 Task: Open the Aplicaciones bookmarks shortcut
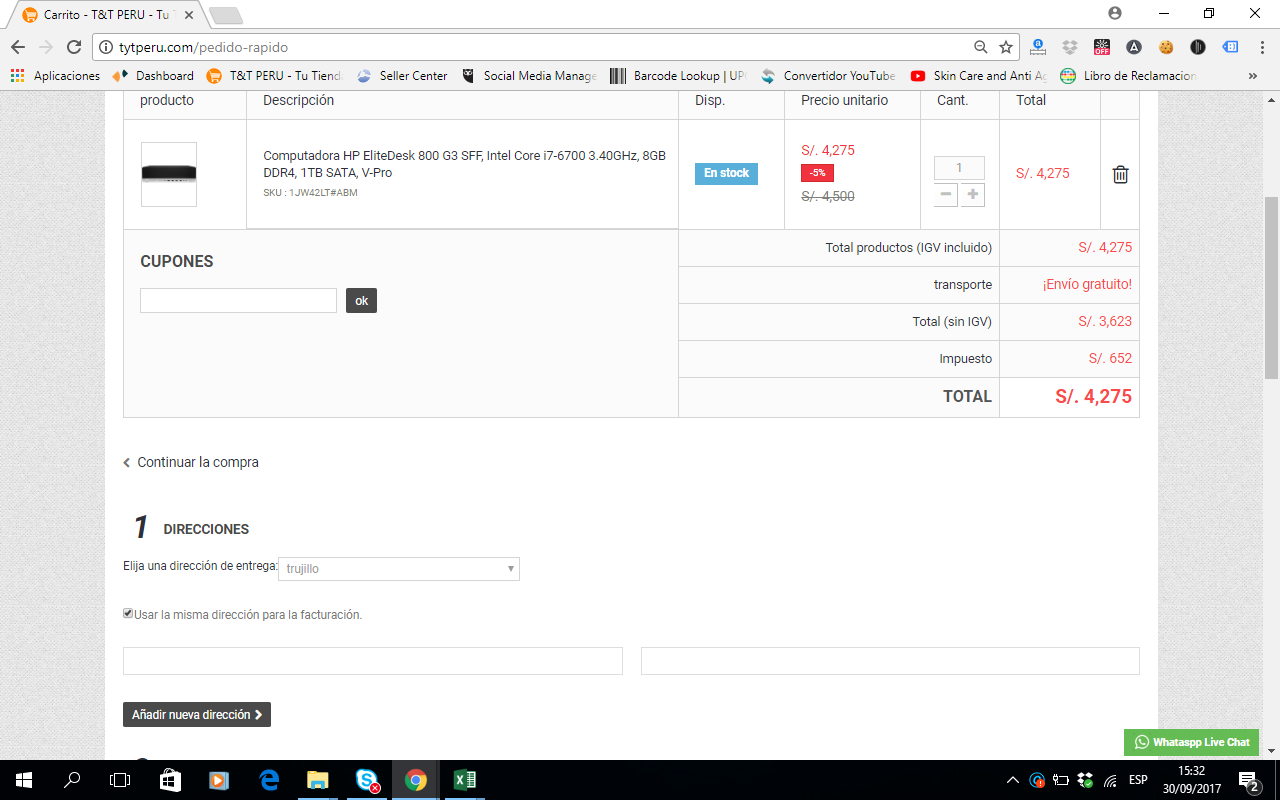[56, 76]
